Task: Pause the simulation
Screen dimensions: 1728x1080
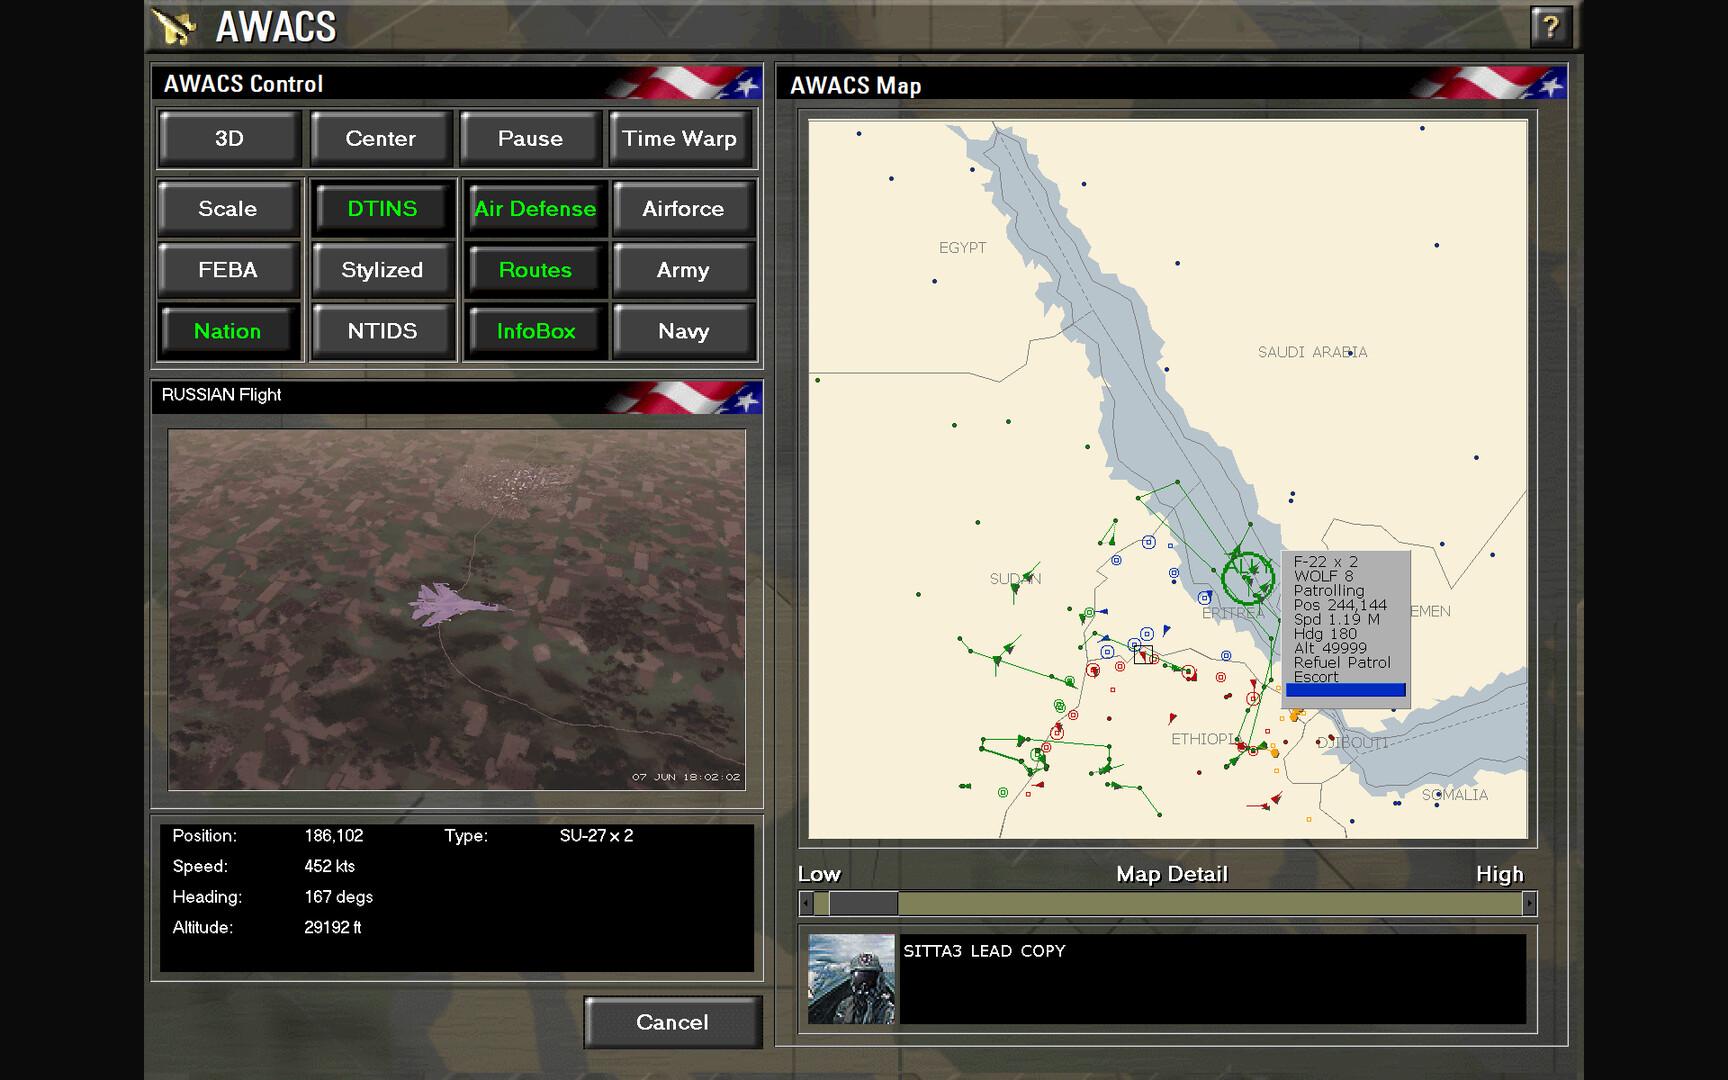Action: tap(530, 138)
